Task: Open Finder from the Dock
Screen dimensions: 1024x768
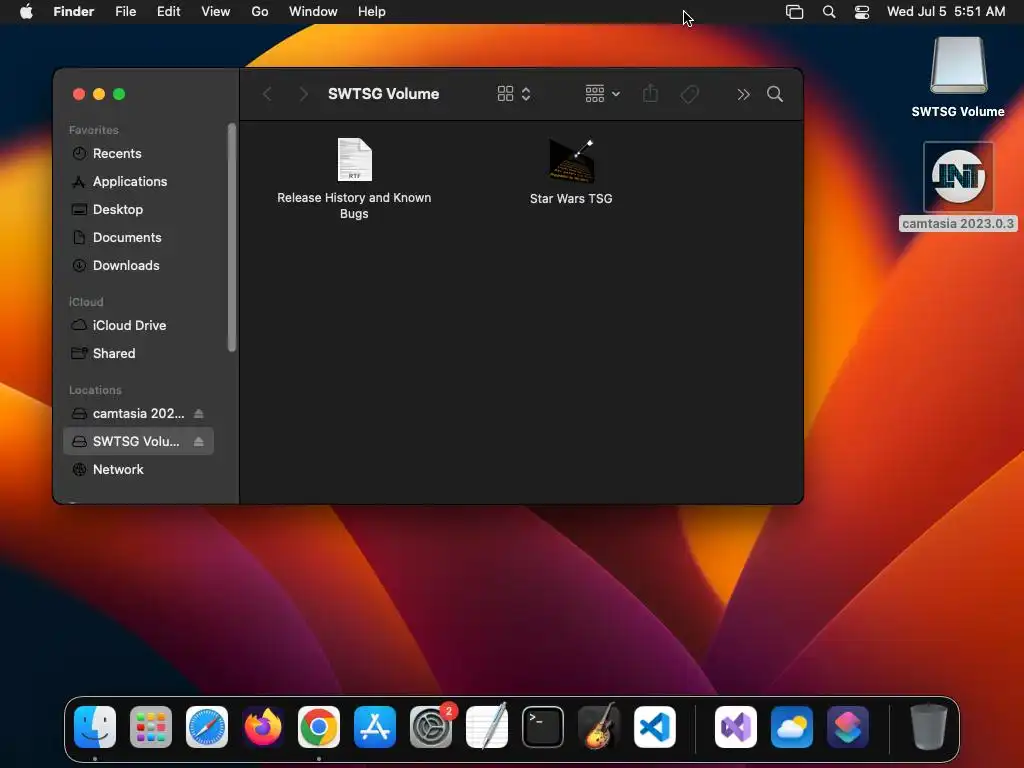Action: pyautogui.click(x=95, y=727)
